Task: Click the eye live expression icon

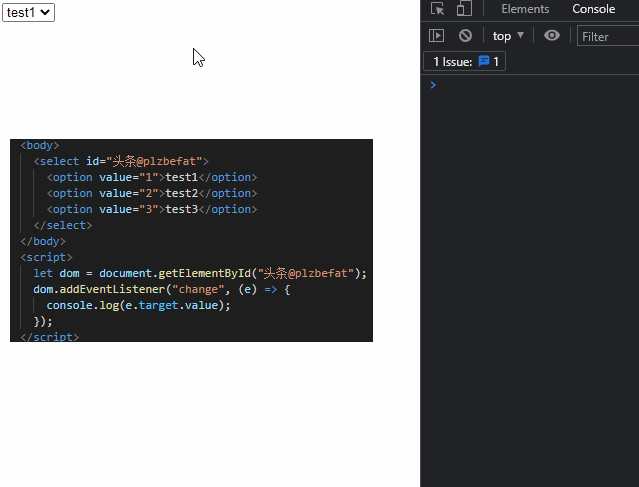Action: [551, 35]
